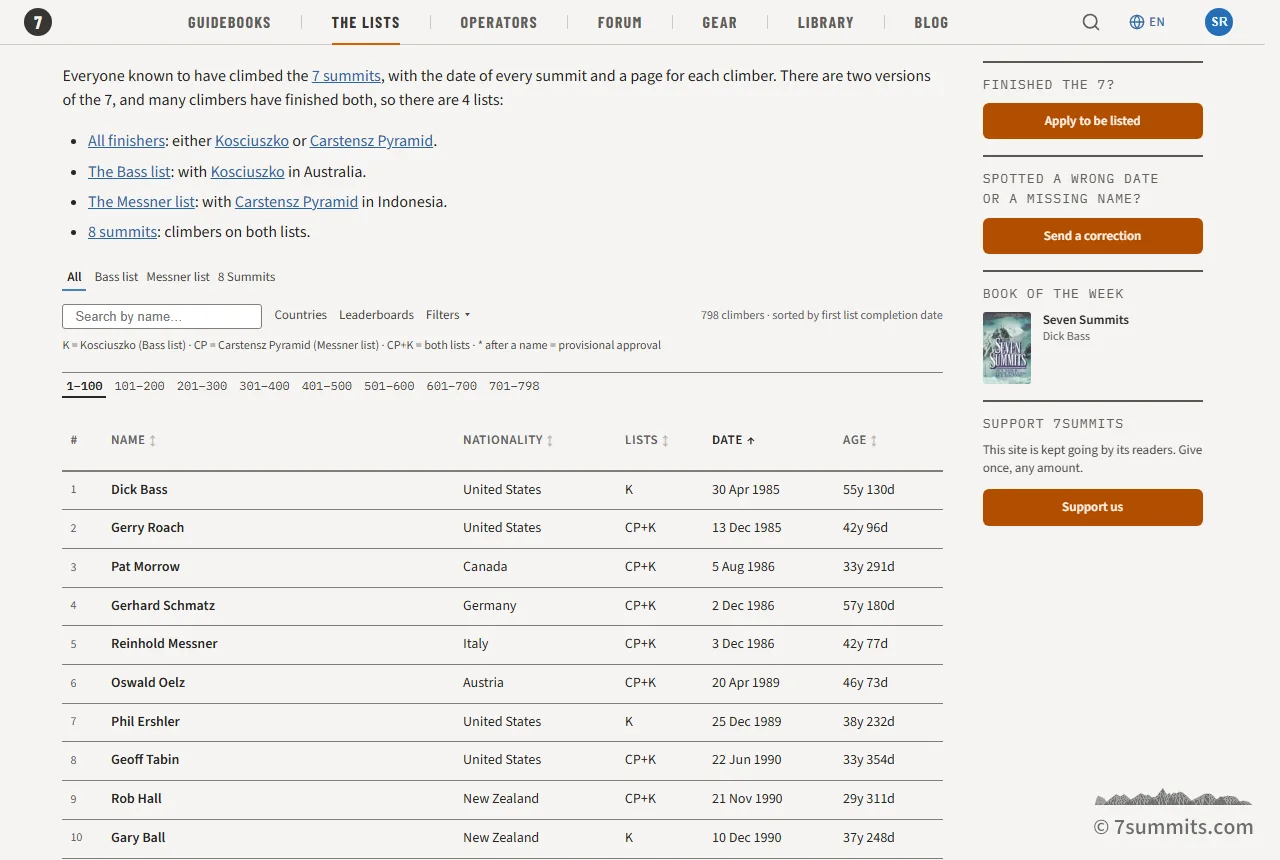Go to the Operators menu item

point(498,22)
